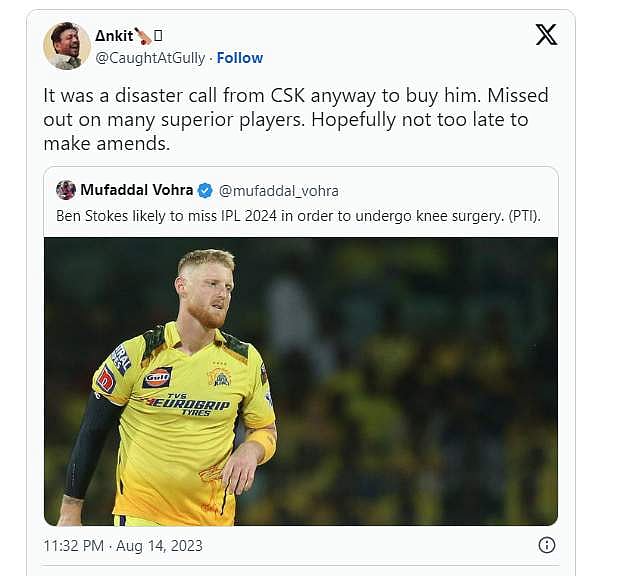
Task: Click the cricket bat emoji beside Ankit
Action: [x=145, y=36]
